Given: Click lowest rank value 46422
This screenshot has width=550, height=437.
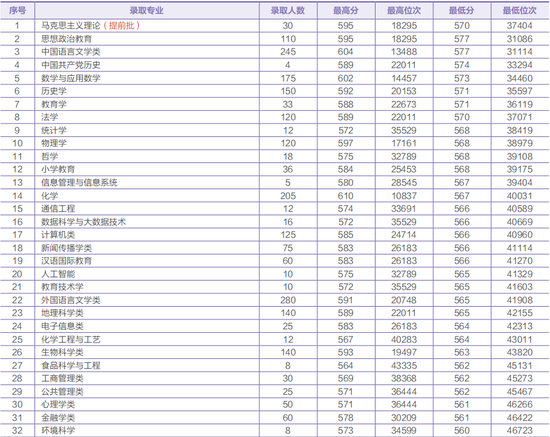Looking at the screenshot, I should (519, 418).
